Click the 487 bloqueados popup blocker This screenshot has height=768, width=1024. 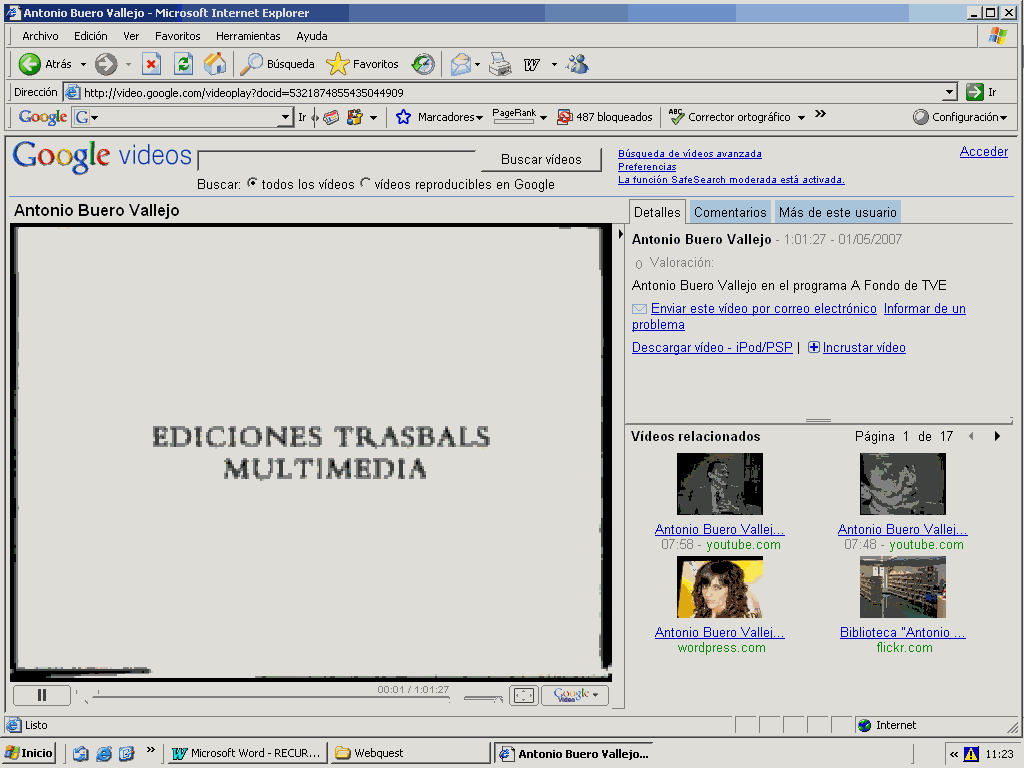click(x=605, y=117)
